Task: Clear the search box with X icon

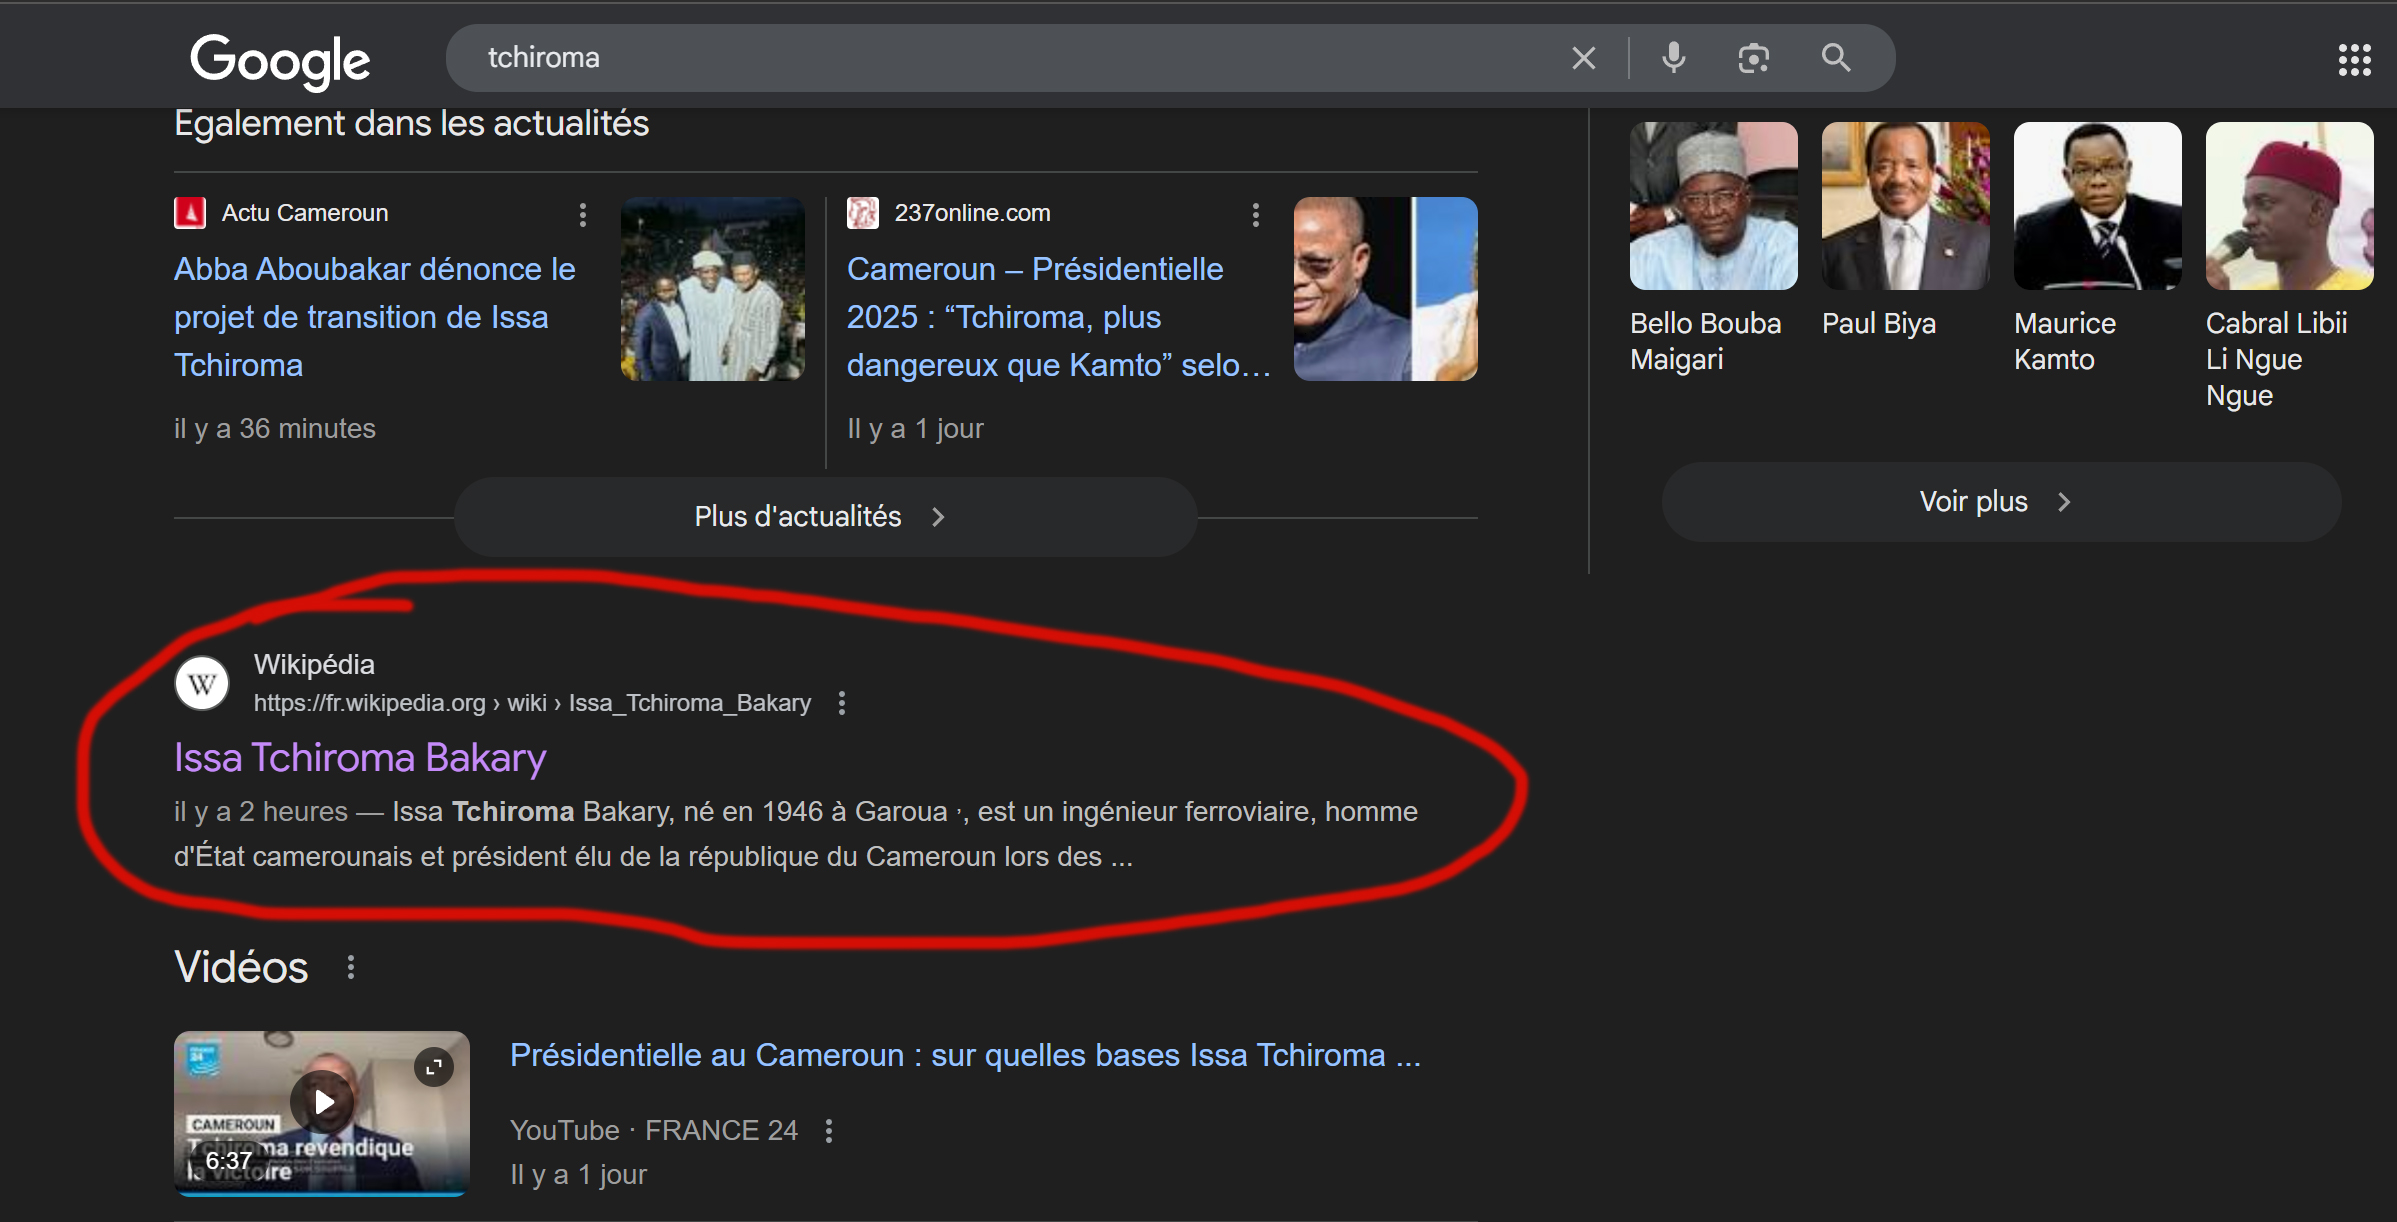Action: pyautogui.click(x=1583, y=58)
